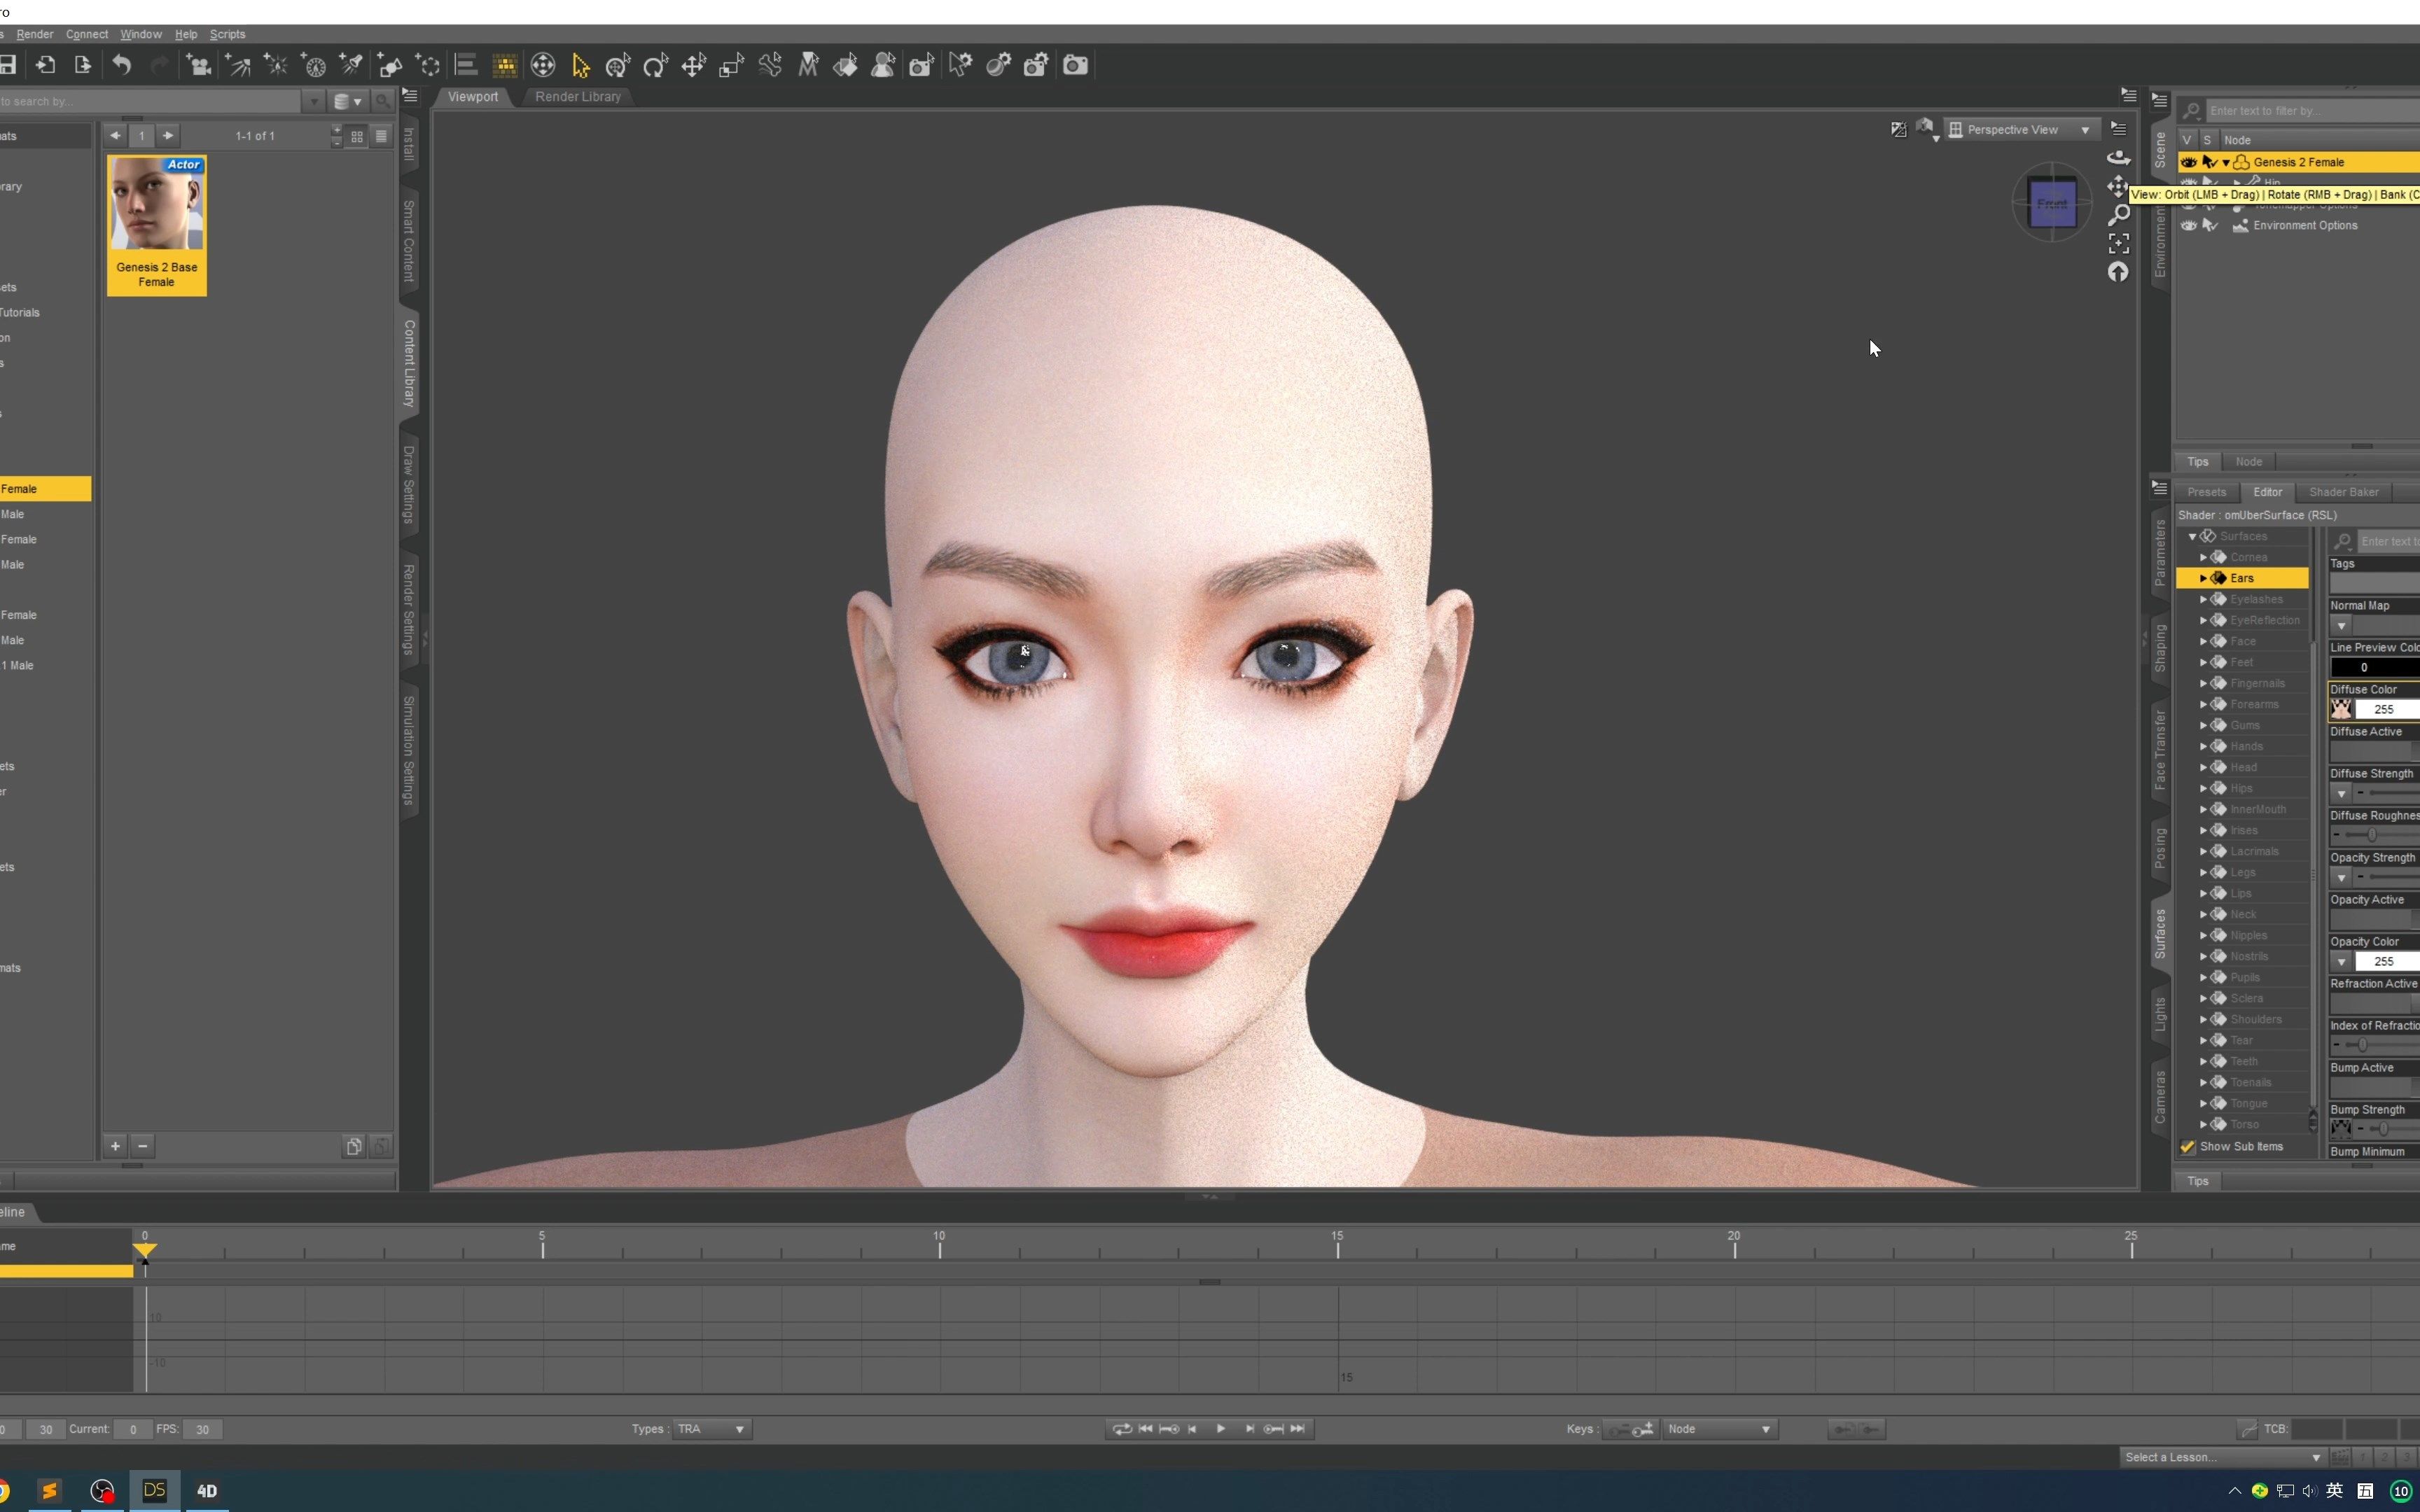Switch to the Shader Baker tab
This screenshot has width=2420, height=1512.
point(2343,492)
